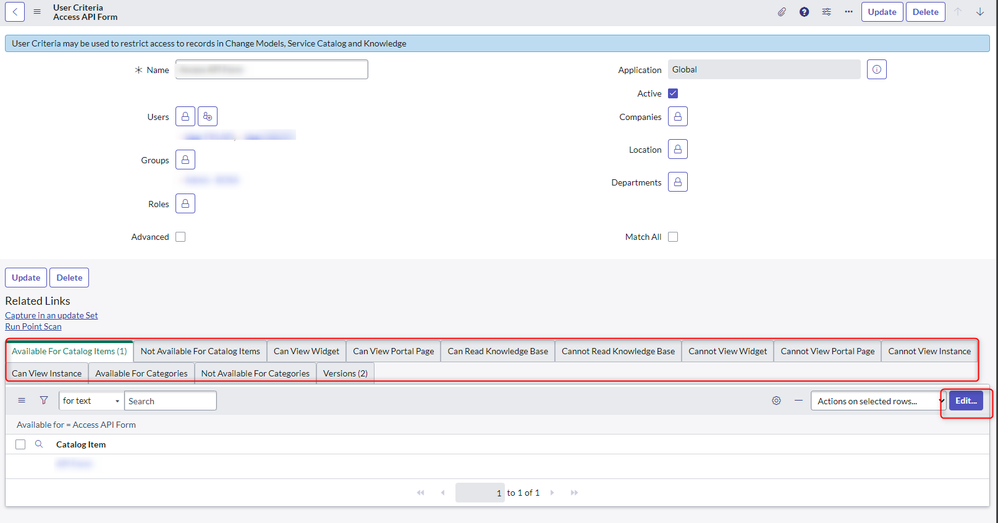The image size is (998, 523).
Task: Click the Update button below the form
Action: coord(26,277)
